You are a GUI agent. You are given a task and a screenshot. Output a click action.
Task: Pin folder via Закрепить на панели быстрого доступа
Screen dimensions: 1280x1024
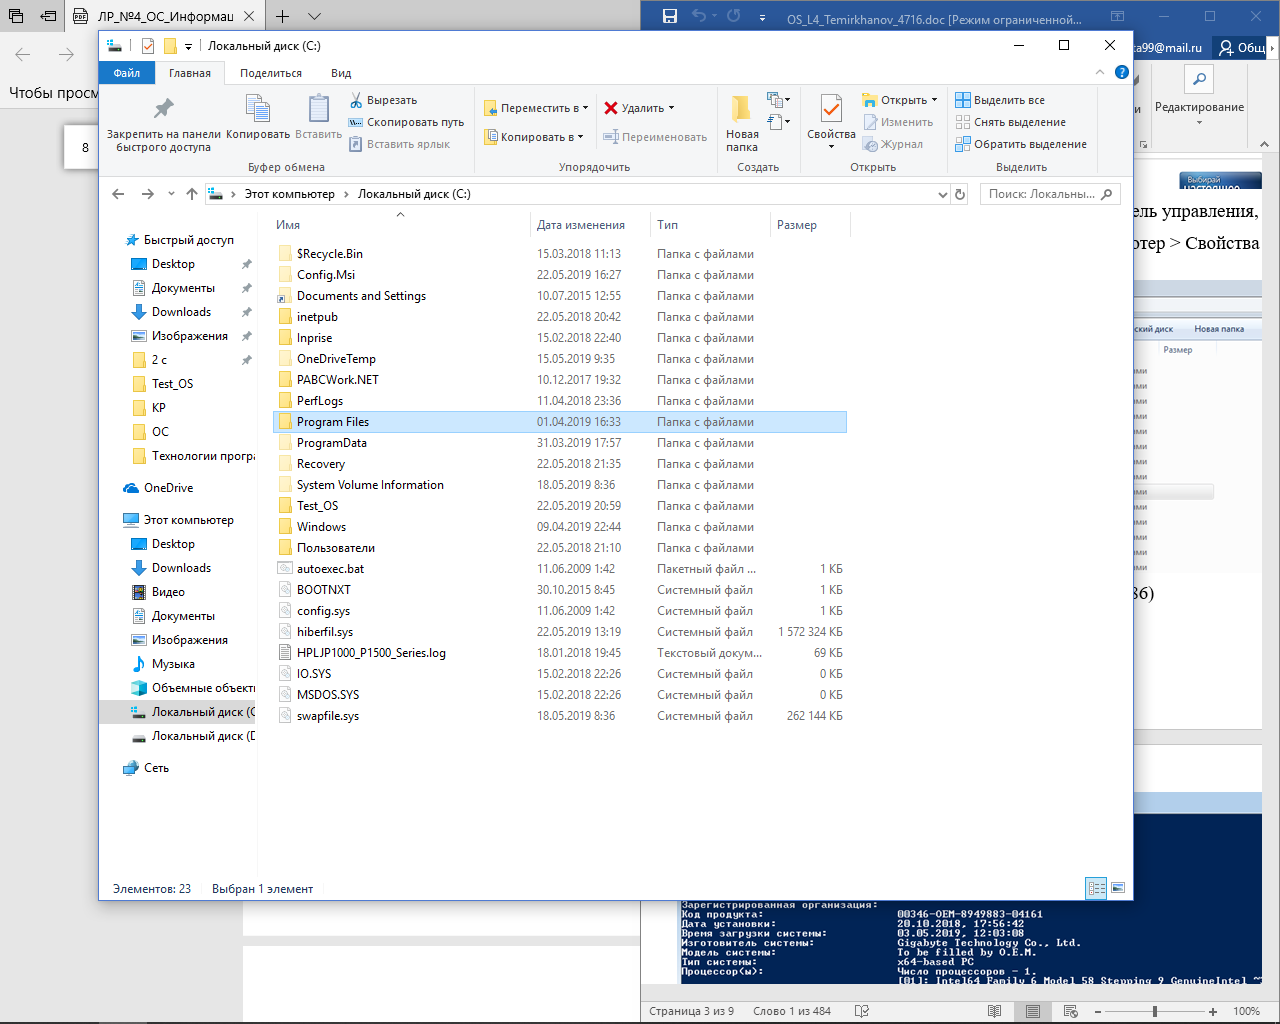[164, 124]
